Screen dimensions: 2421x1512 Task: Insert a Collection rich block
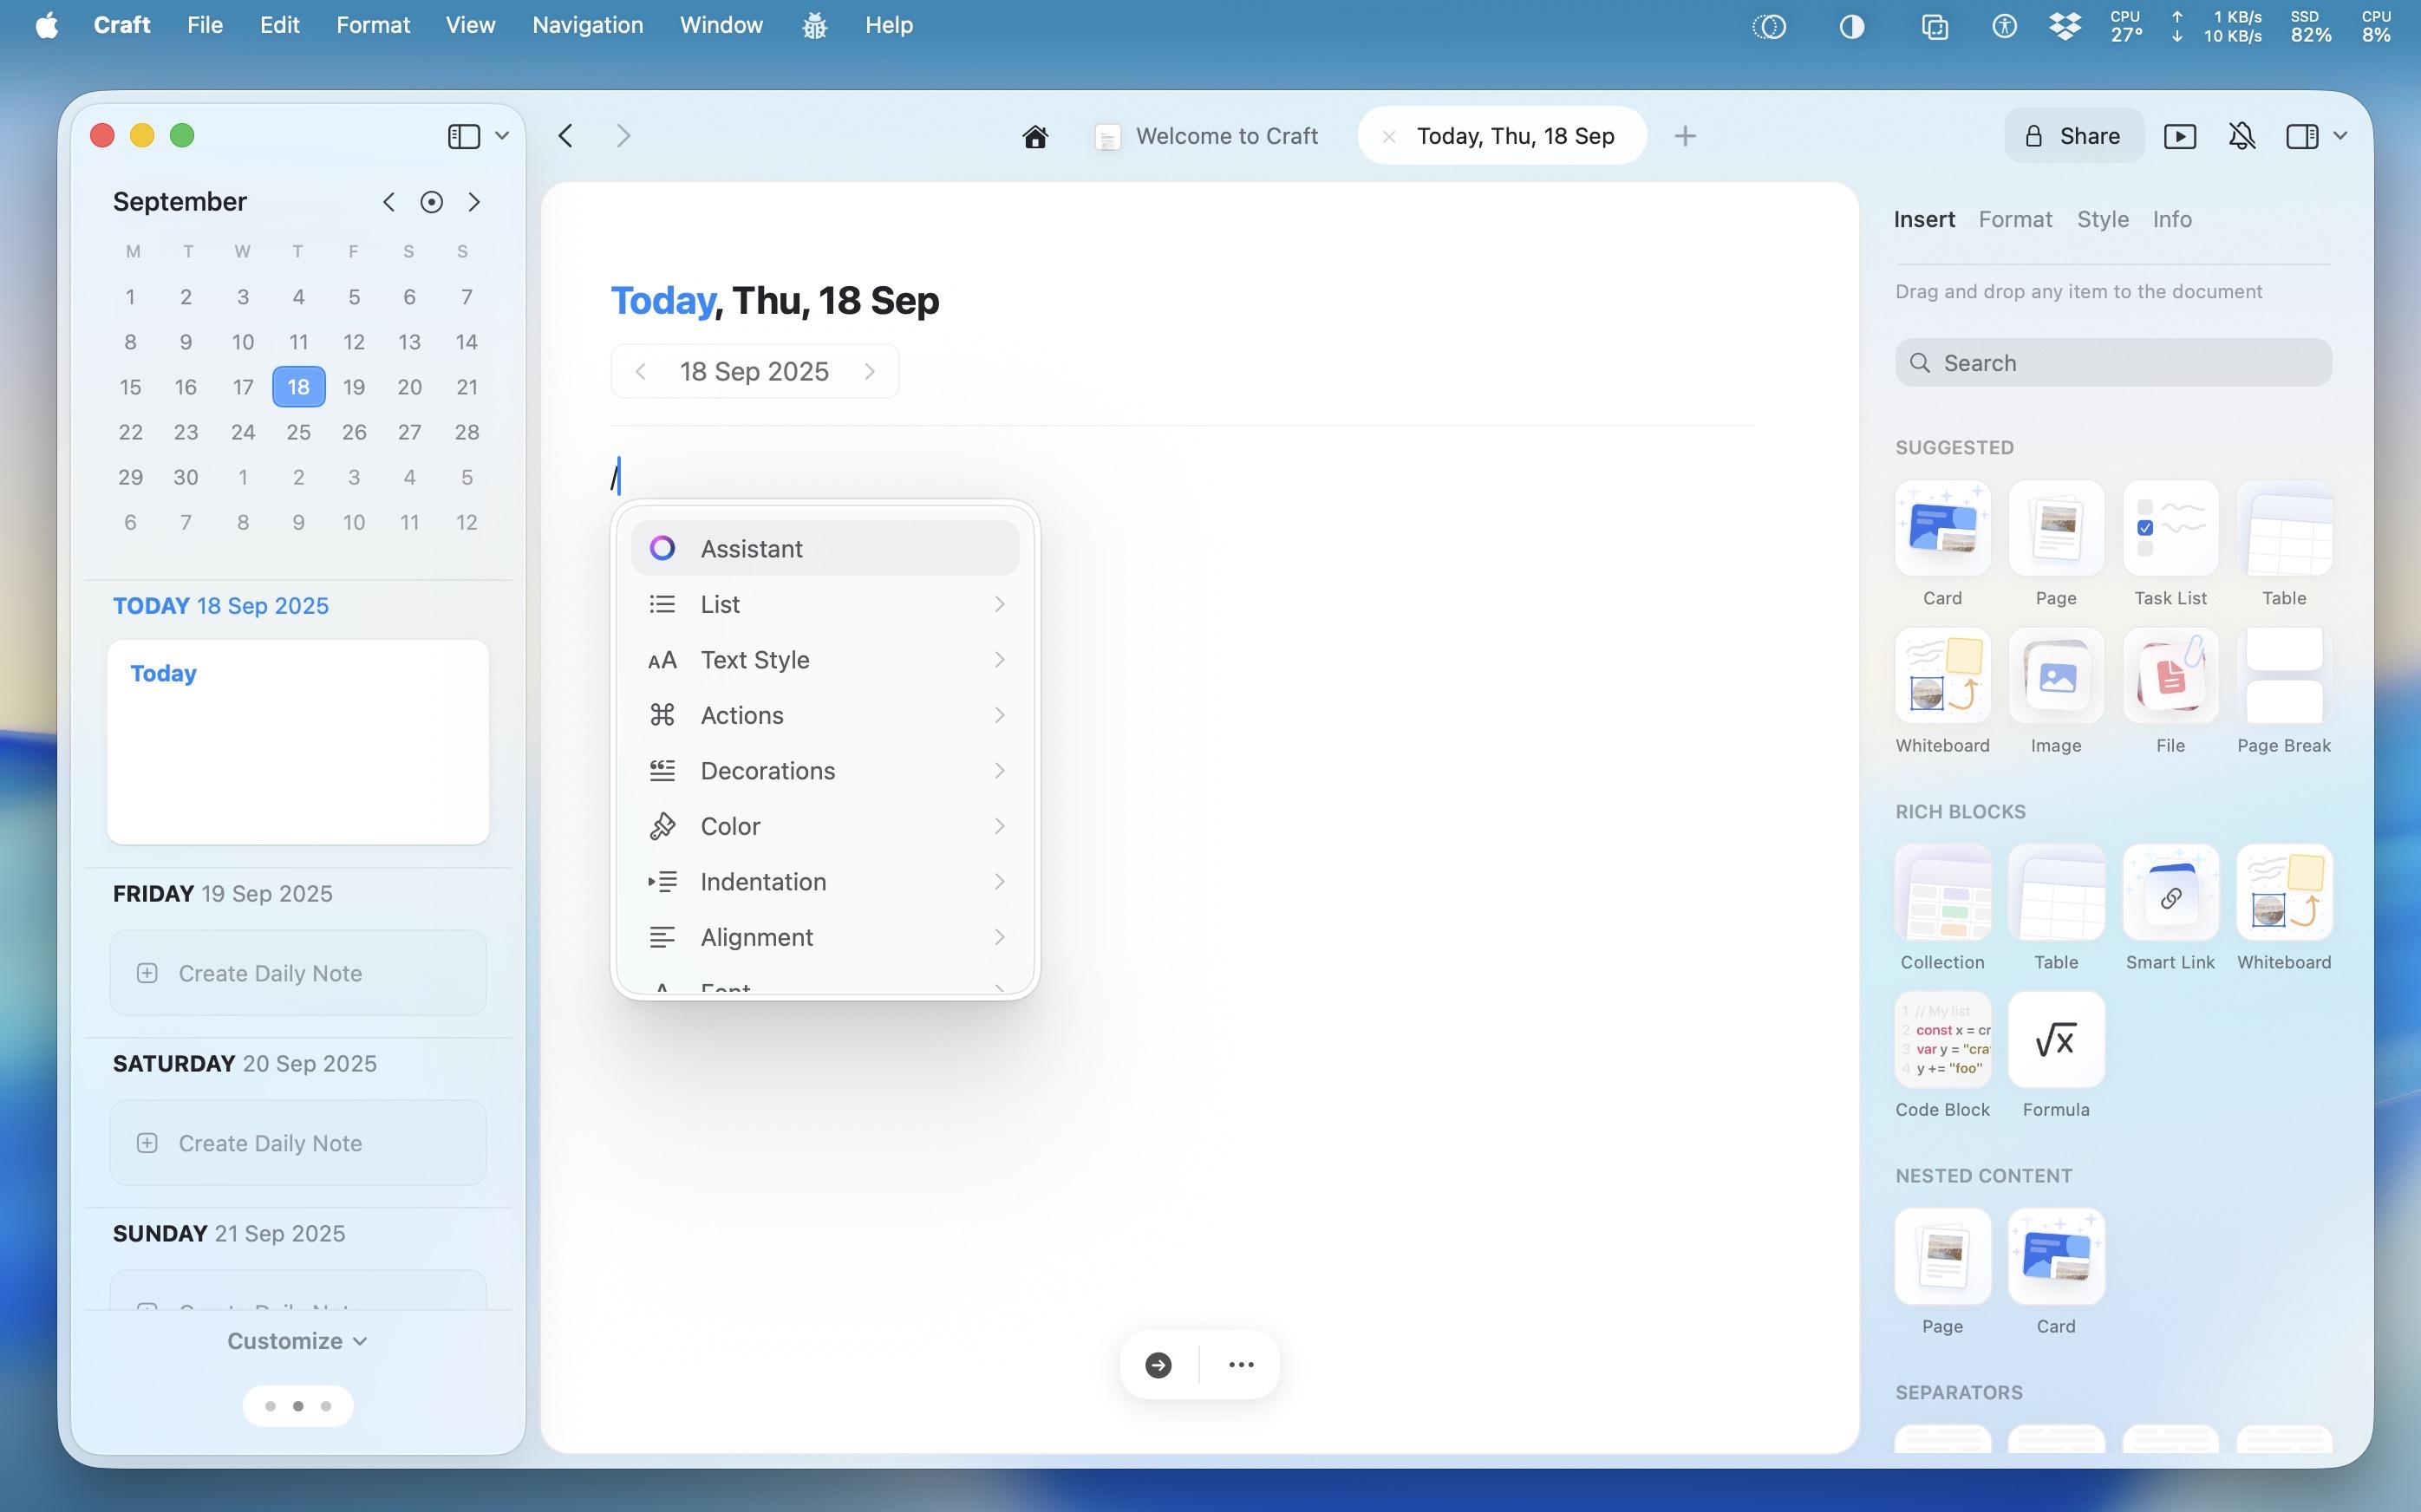(x=1942, y=892)
